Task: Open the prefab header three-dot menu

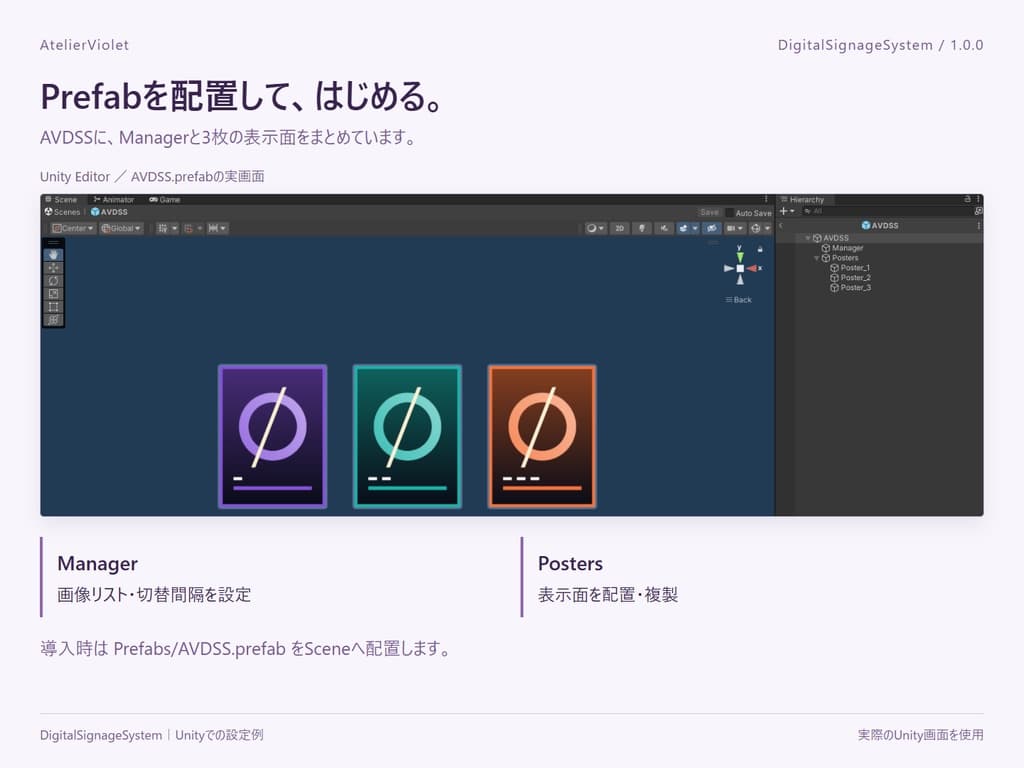Action: coord(978,225)
